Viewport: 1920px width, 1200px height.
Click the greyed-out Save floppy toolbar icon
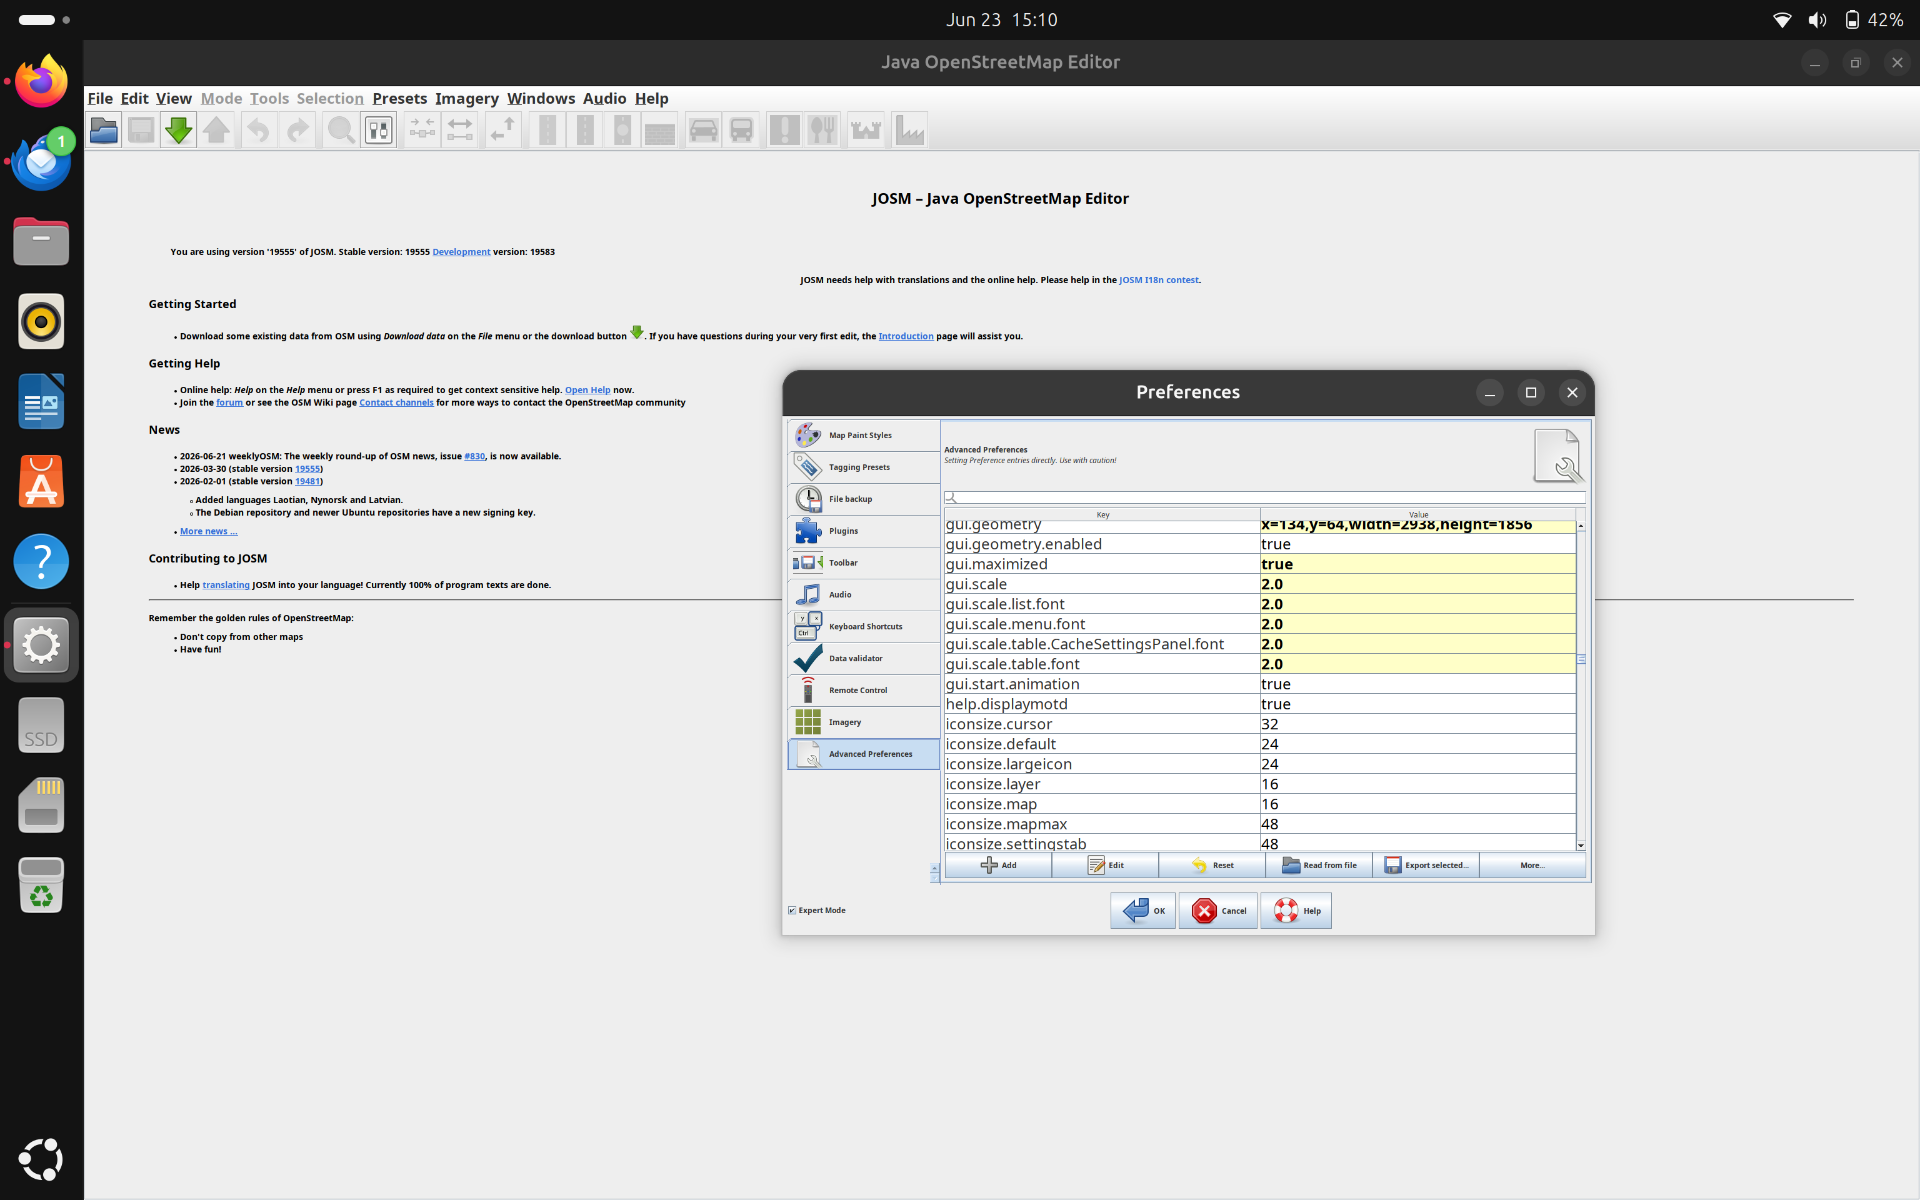[x=141, y=130]
